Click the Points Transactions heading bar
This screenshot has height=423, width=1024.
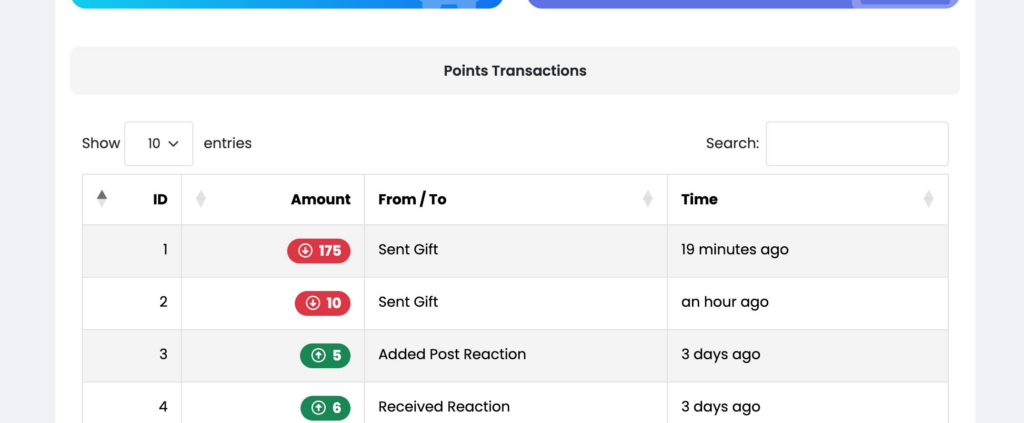point(515,71)
